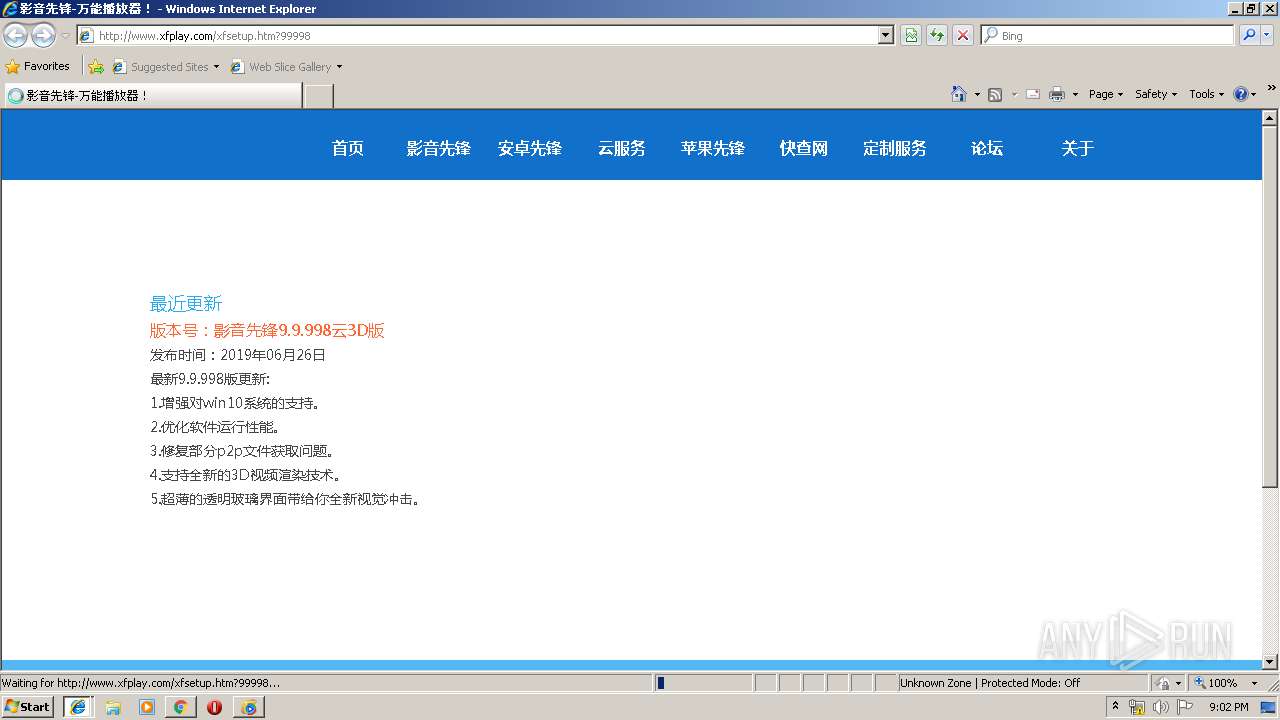Open search provider dropdown arrow
1280x720 pixels.
(x=1268, y=35)
